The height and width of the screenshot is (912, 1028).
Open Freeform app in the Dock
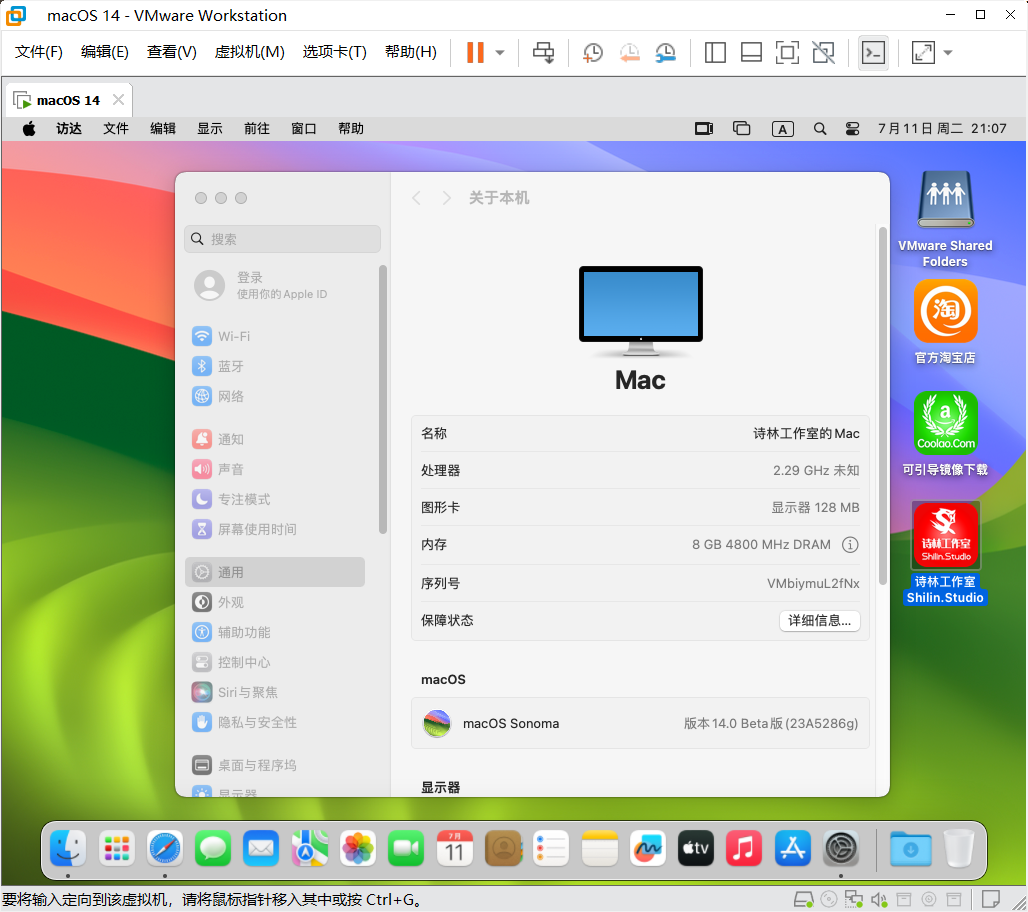tap(648, 848)
